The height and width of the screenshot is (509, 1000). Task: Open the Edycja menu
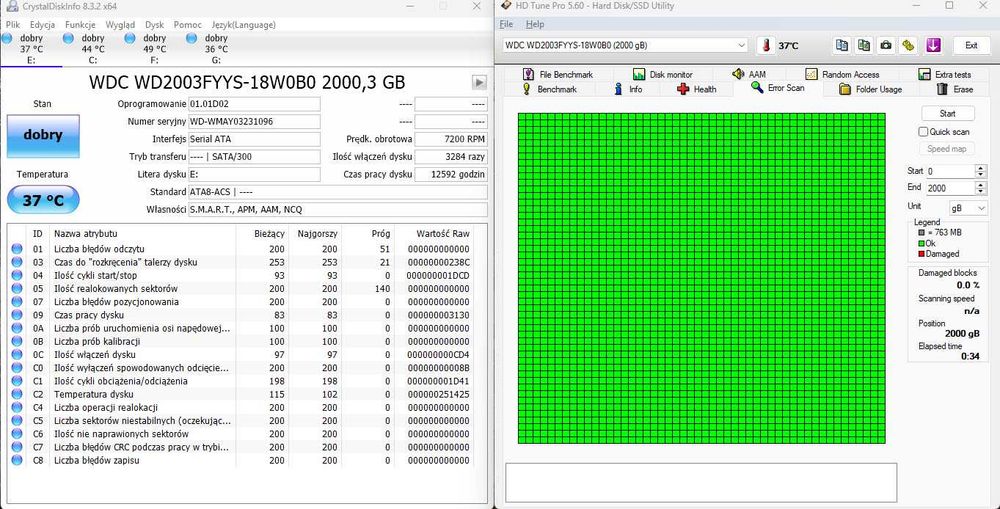42,25
